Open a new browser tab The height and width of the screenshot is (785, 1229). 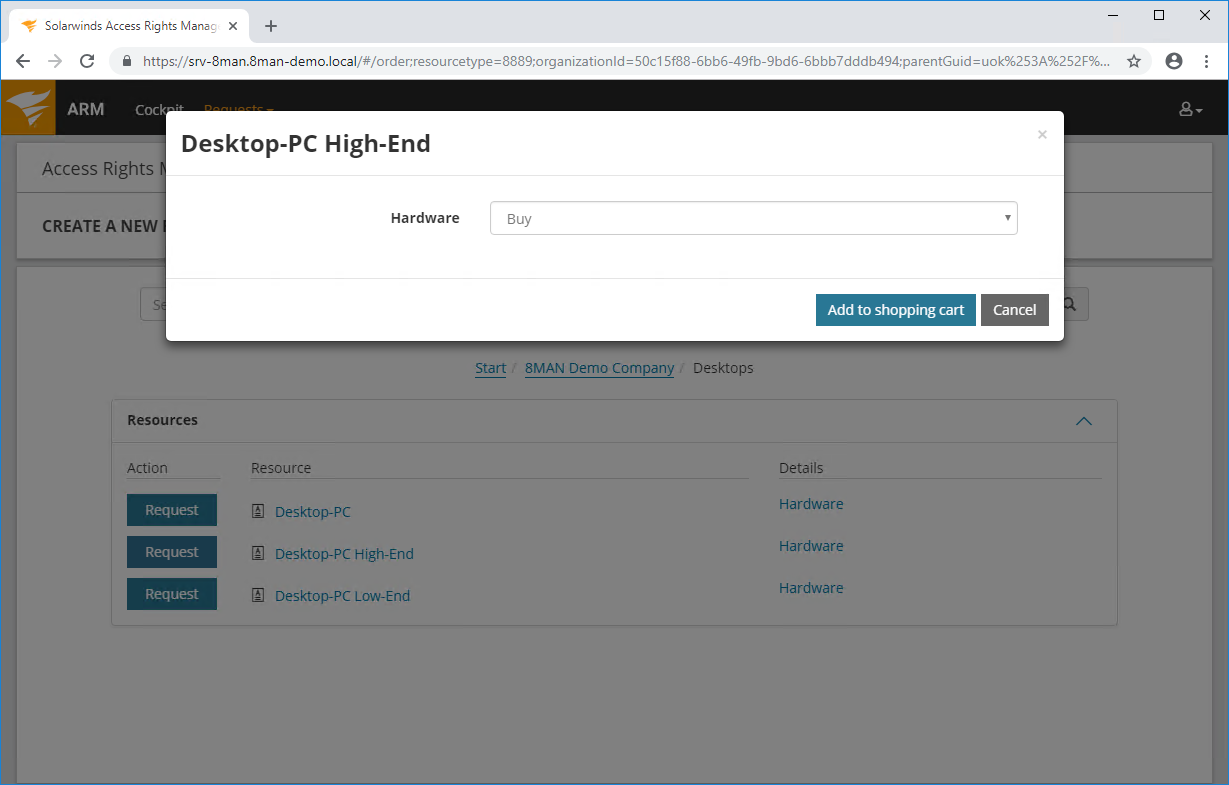pyautogui.click(x=271, y=26)
